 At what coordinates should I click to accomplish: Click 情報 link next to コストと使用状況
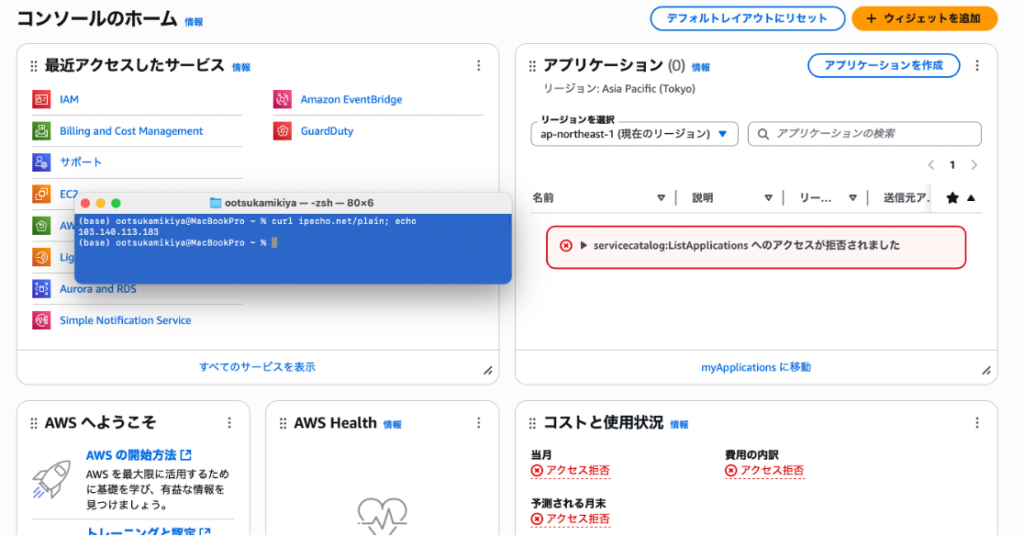click(x=679, y=425)
